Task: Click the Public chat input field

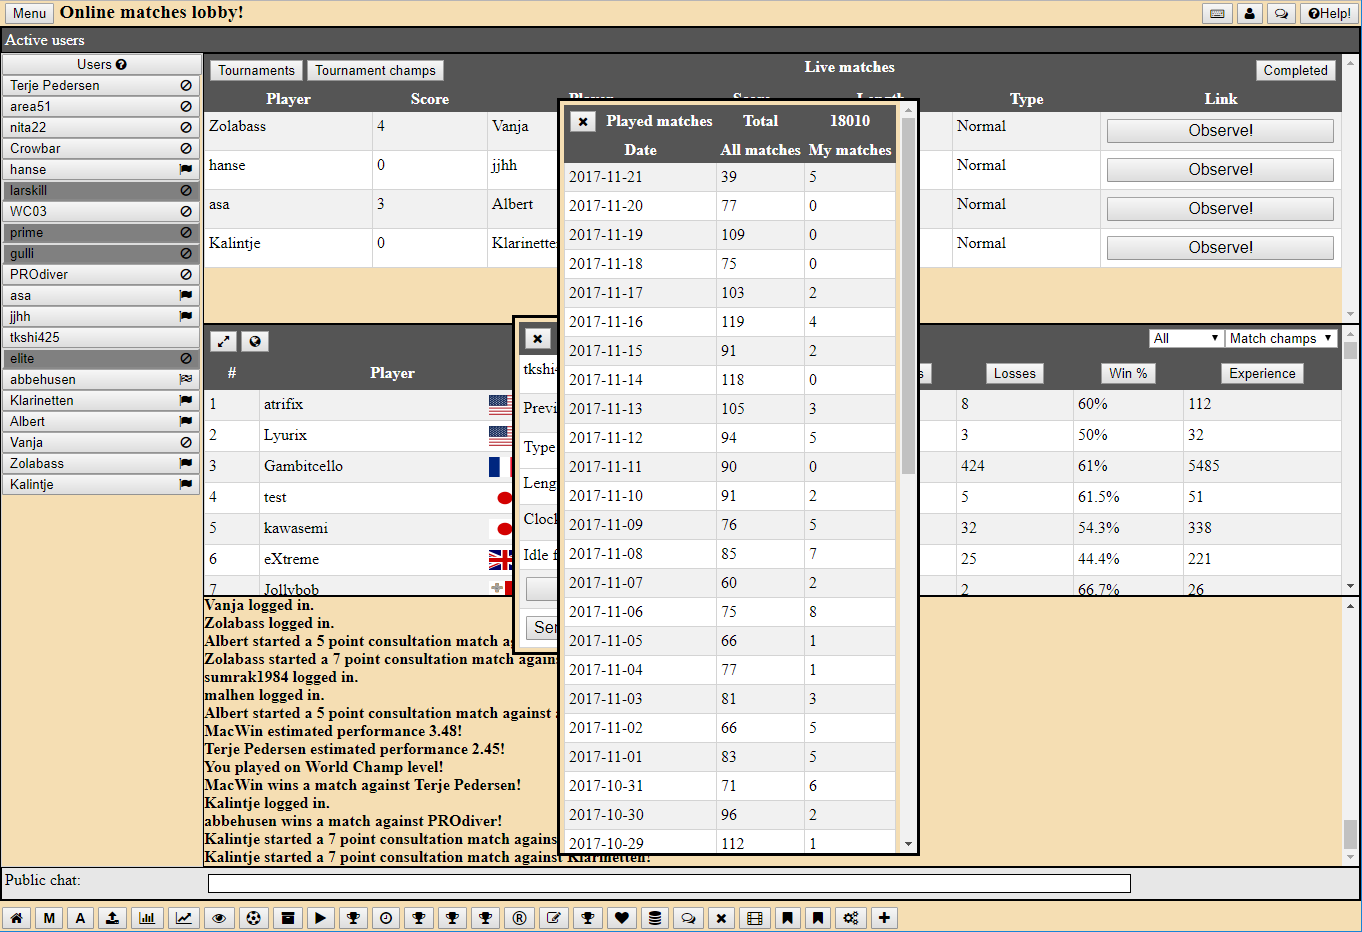Action: tap(669, 883)
